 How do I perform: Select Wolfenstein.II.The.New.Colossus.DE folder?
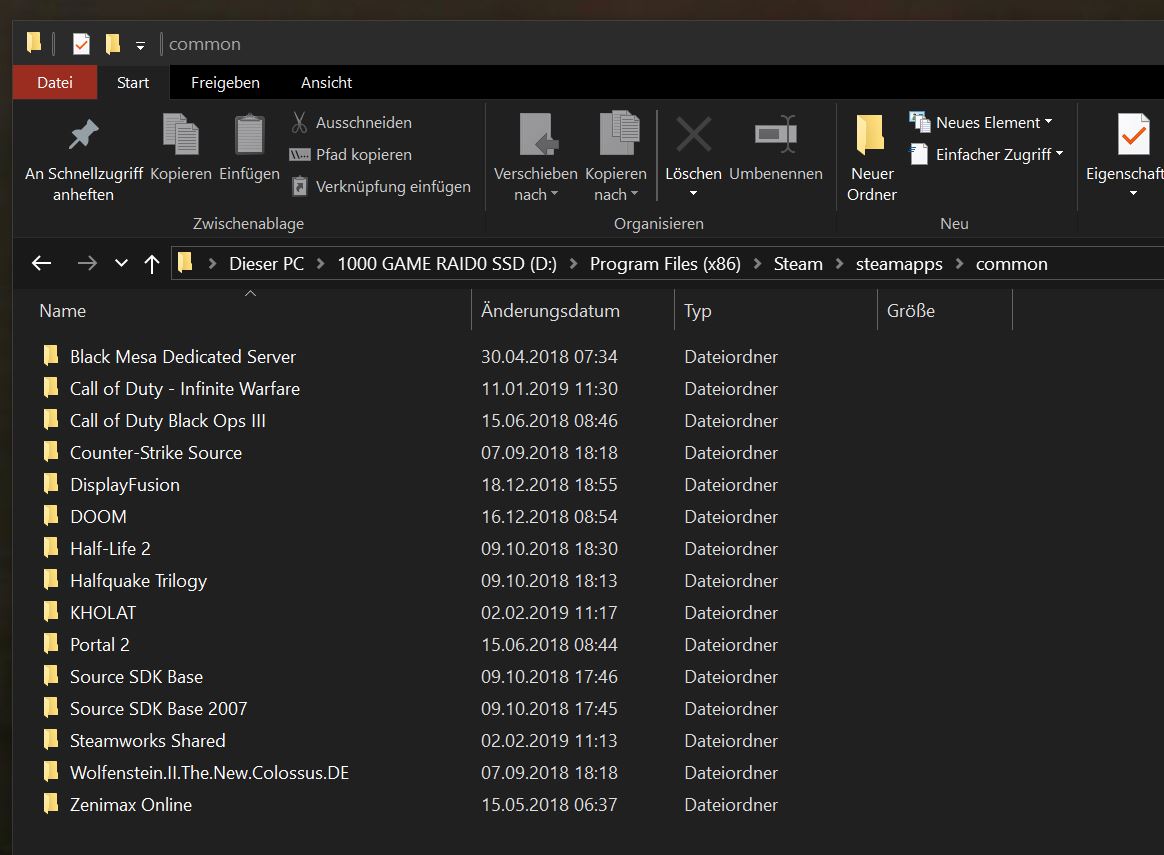(209, 773)
